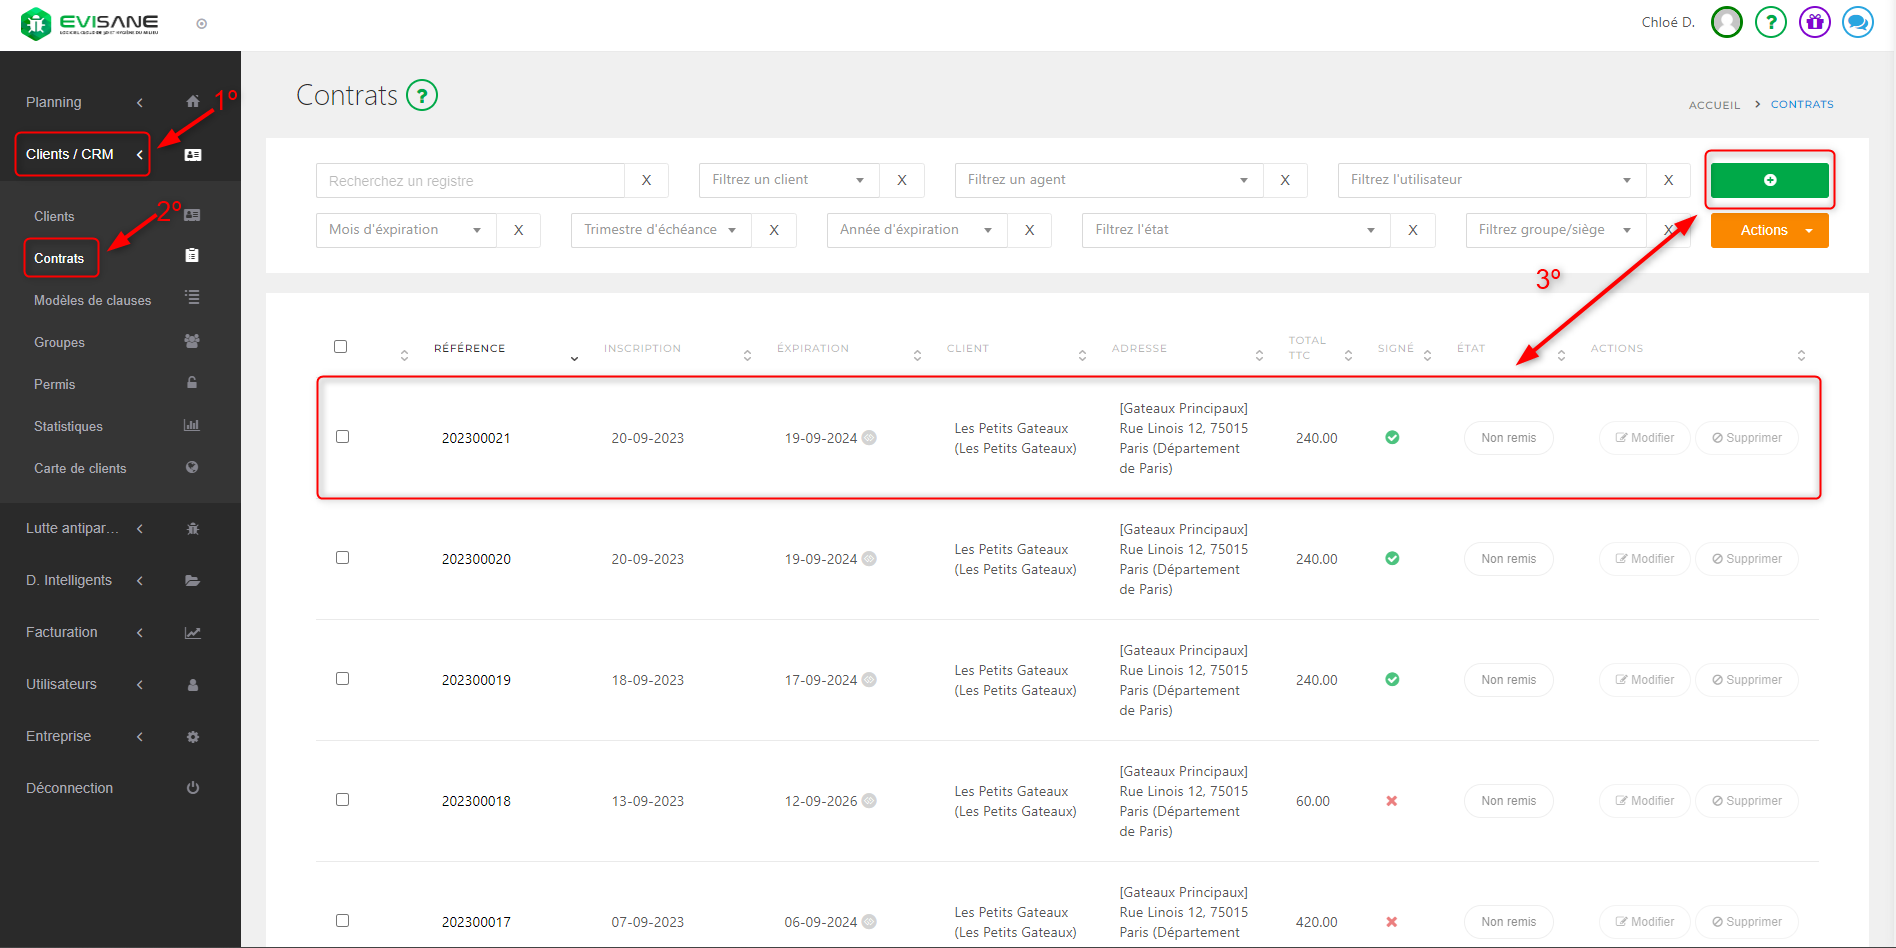Click the green add contract button

(1769, 180)
